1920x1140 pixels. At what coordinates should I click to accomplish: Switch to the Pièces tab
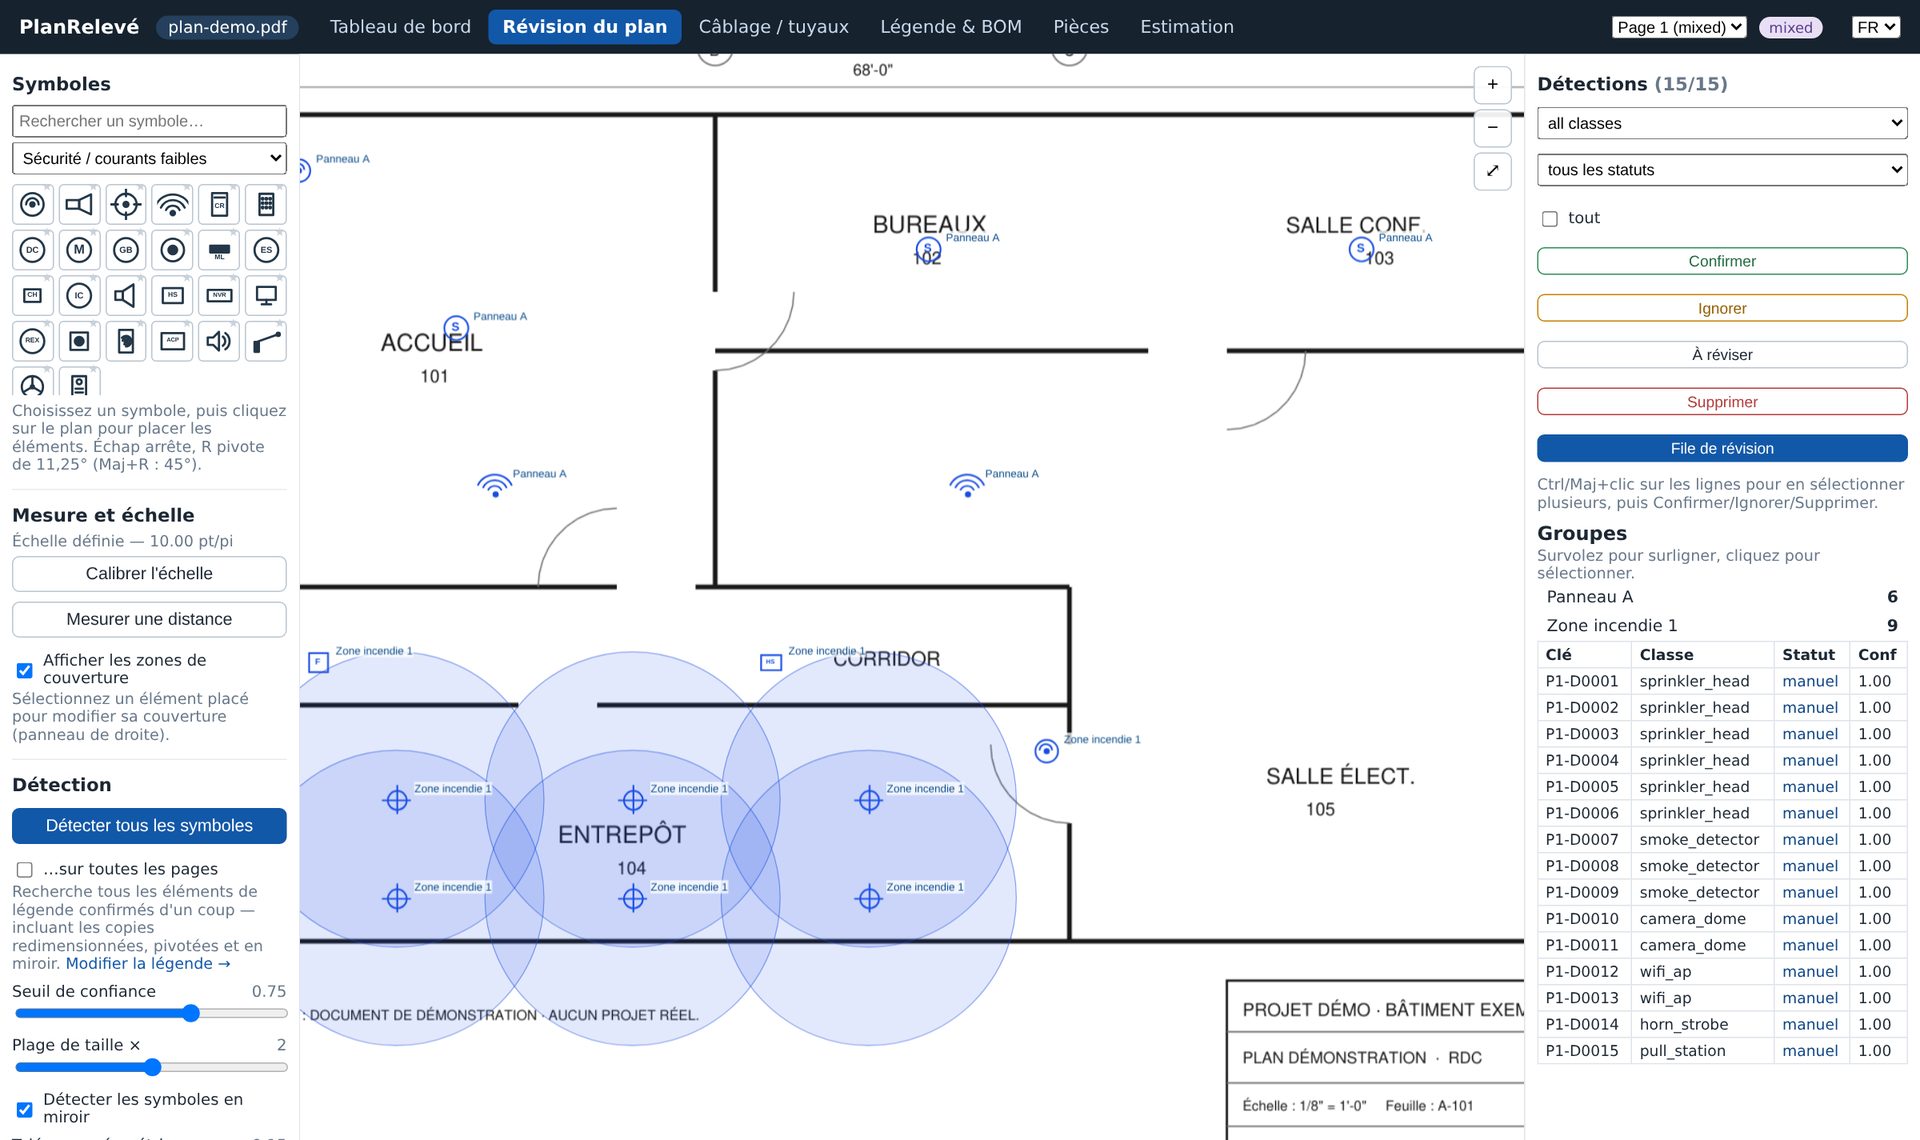point(1081,27)
